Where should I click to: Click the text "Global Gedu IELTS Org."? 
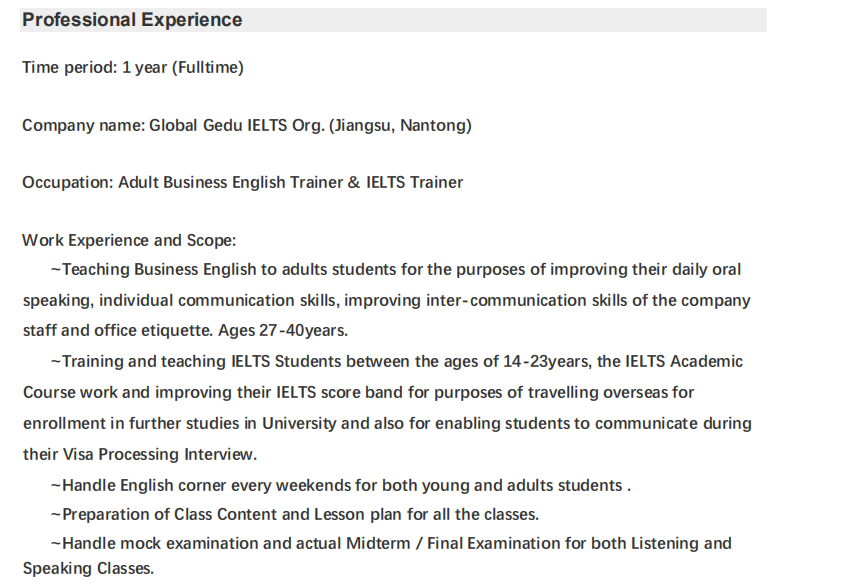236,126
